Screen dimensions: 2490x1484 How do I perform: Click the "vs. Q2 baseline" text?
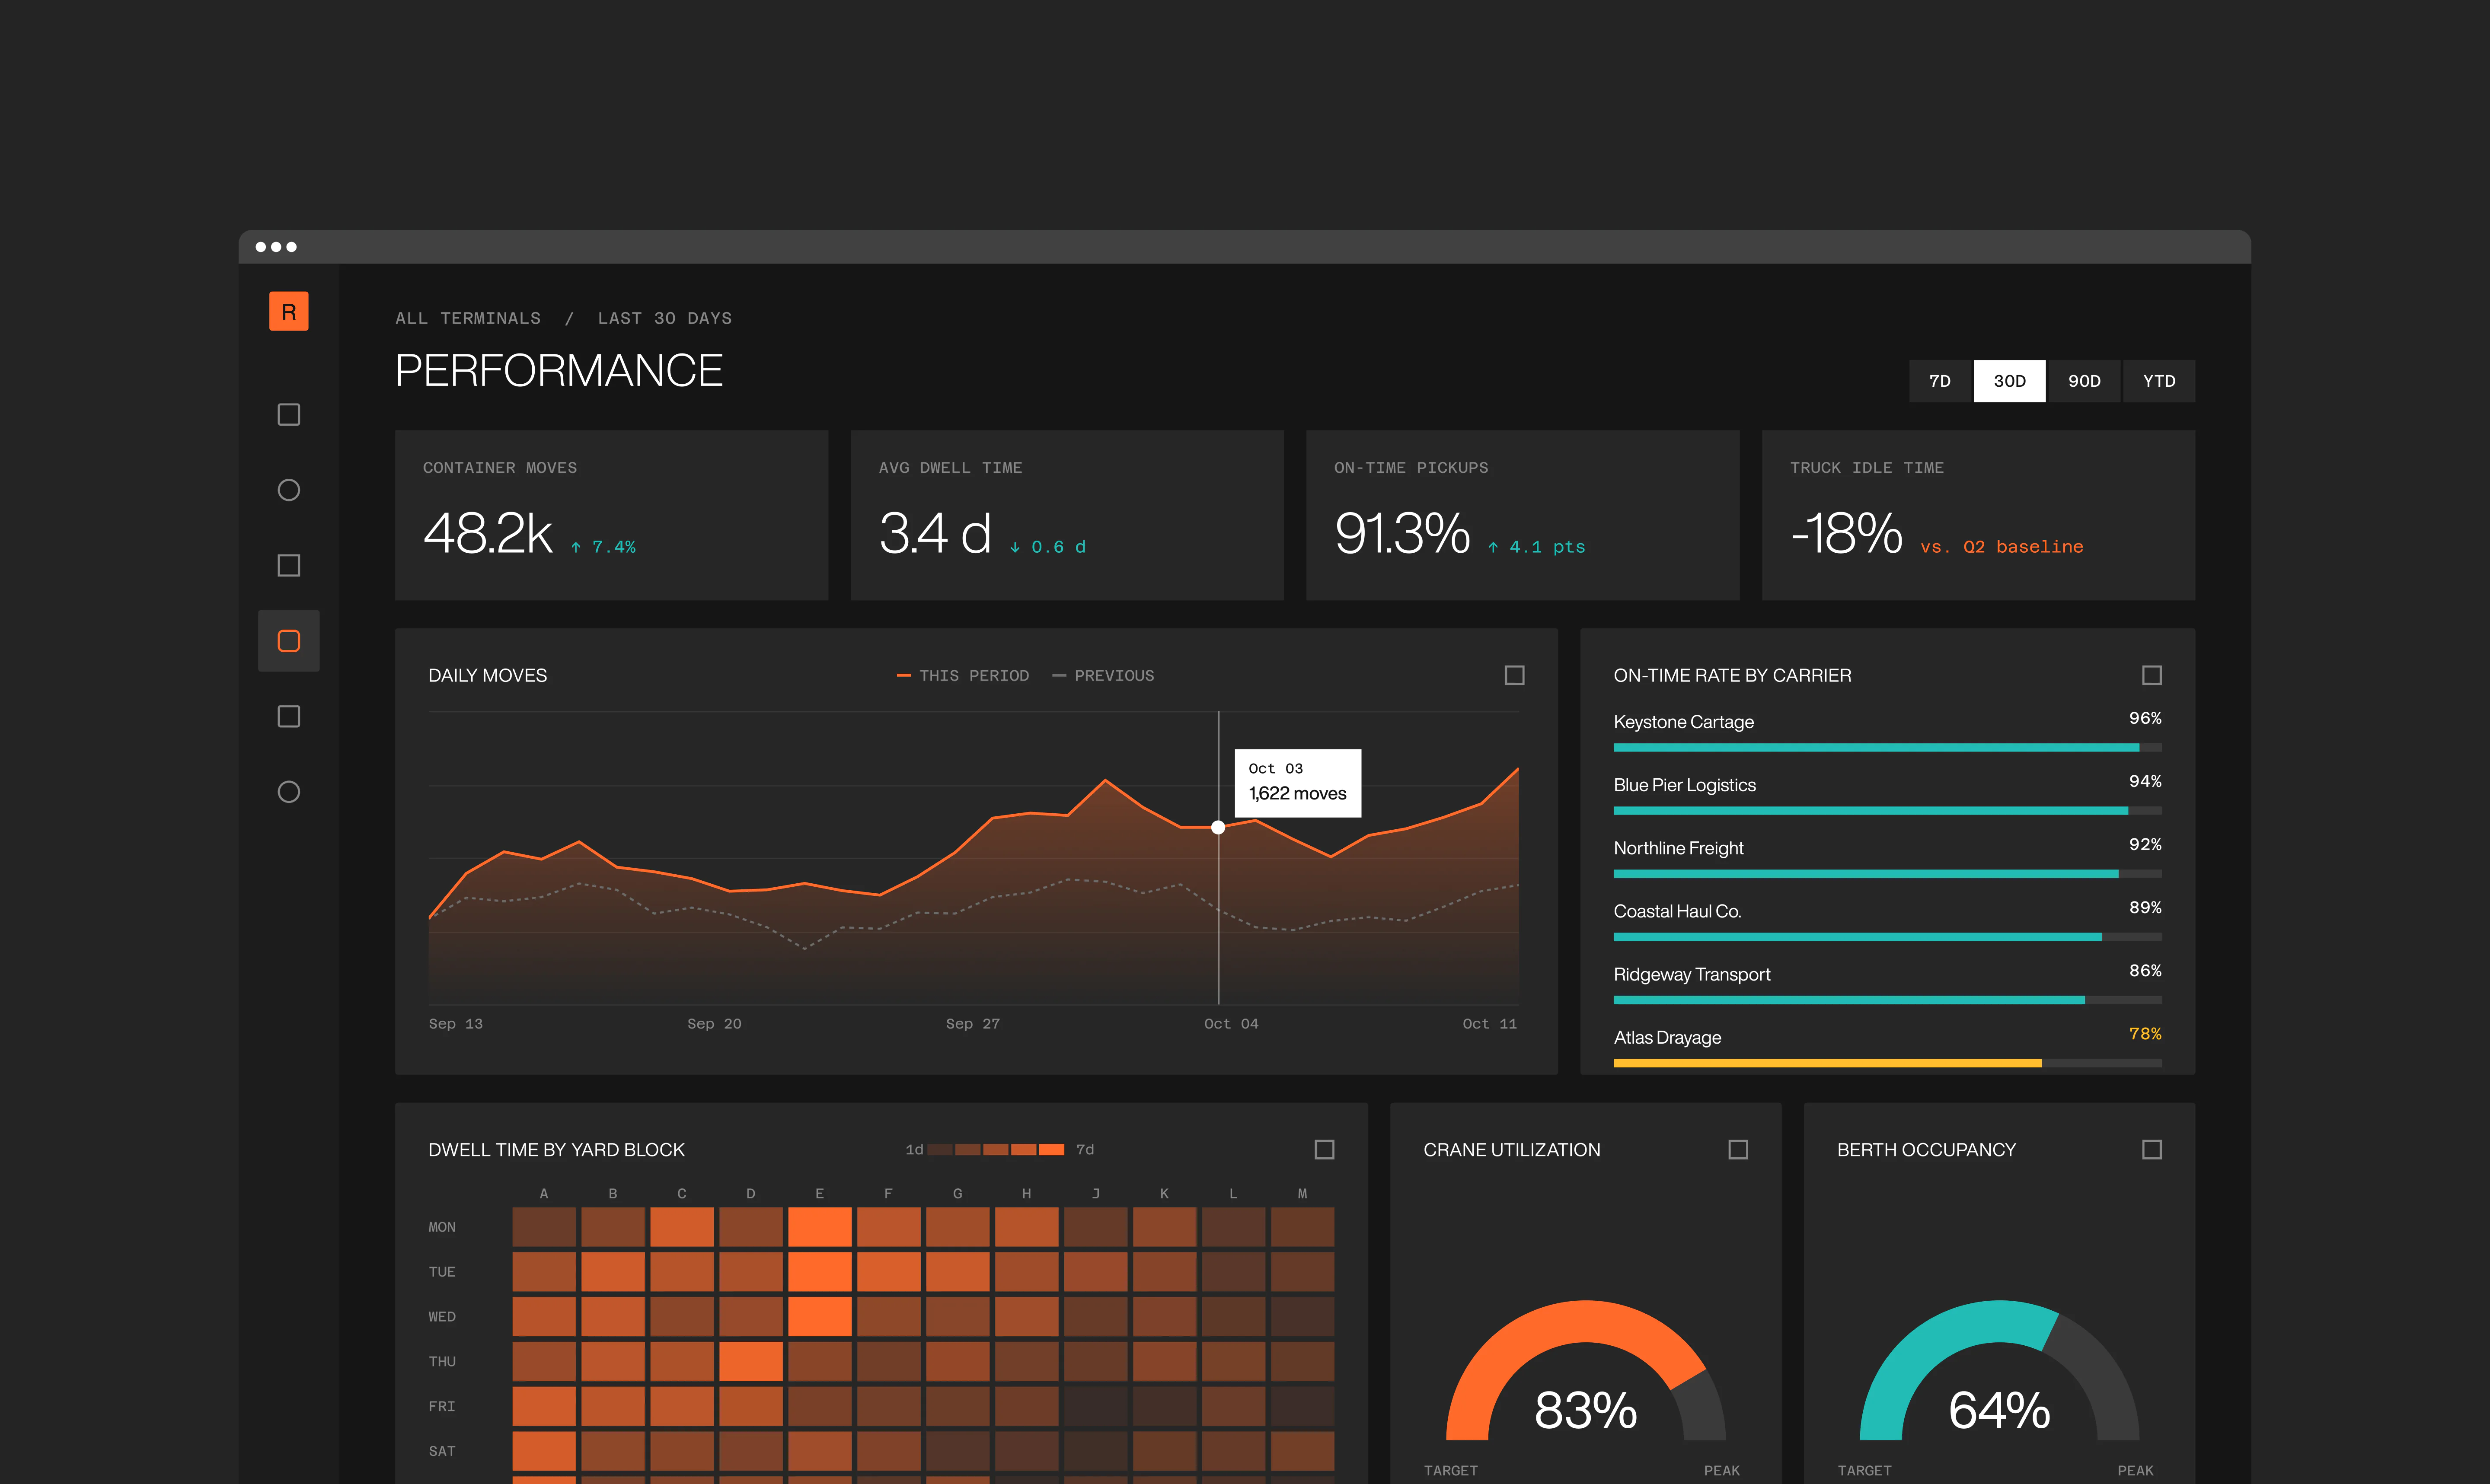2001,547
